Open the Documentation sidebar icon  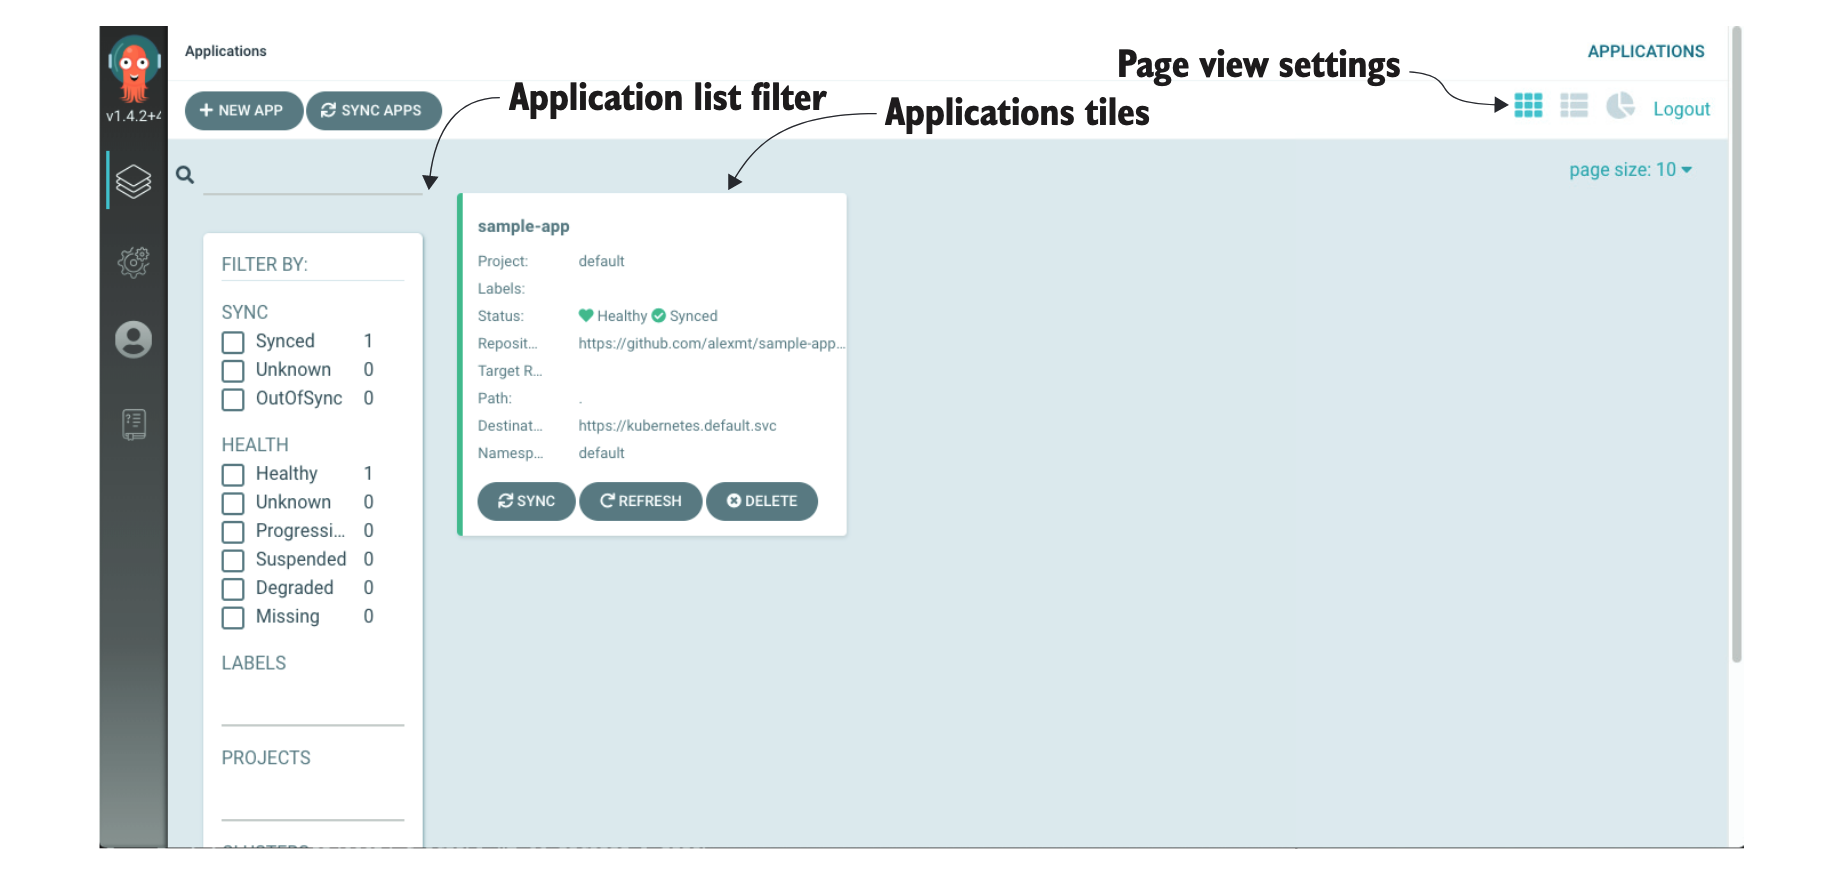(x=133, y=424)
